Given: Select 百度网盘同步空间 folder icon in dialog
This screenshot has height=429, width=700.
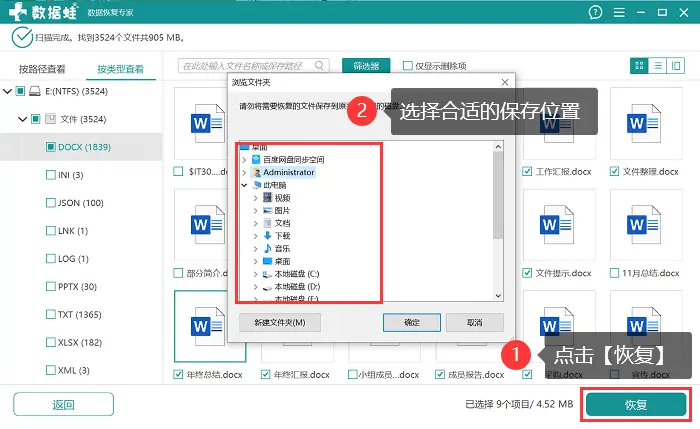Looking at the screenshot, I should pos(256,159).
